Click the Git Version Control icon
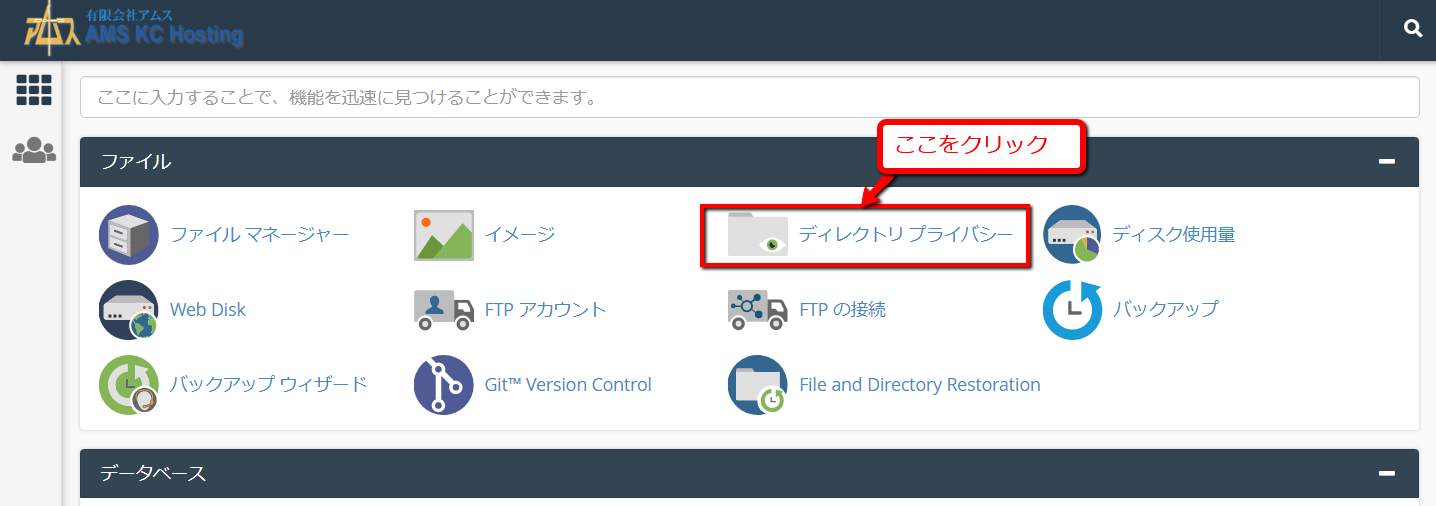Image resolution: width=1436 pixels, height=506 pixels. coord(444,385)
